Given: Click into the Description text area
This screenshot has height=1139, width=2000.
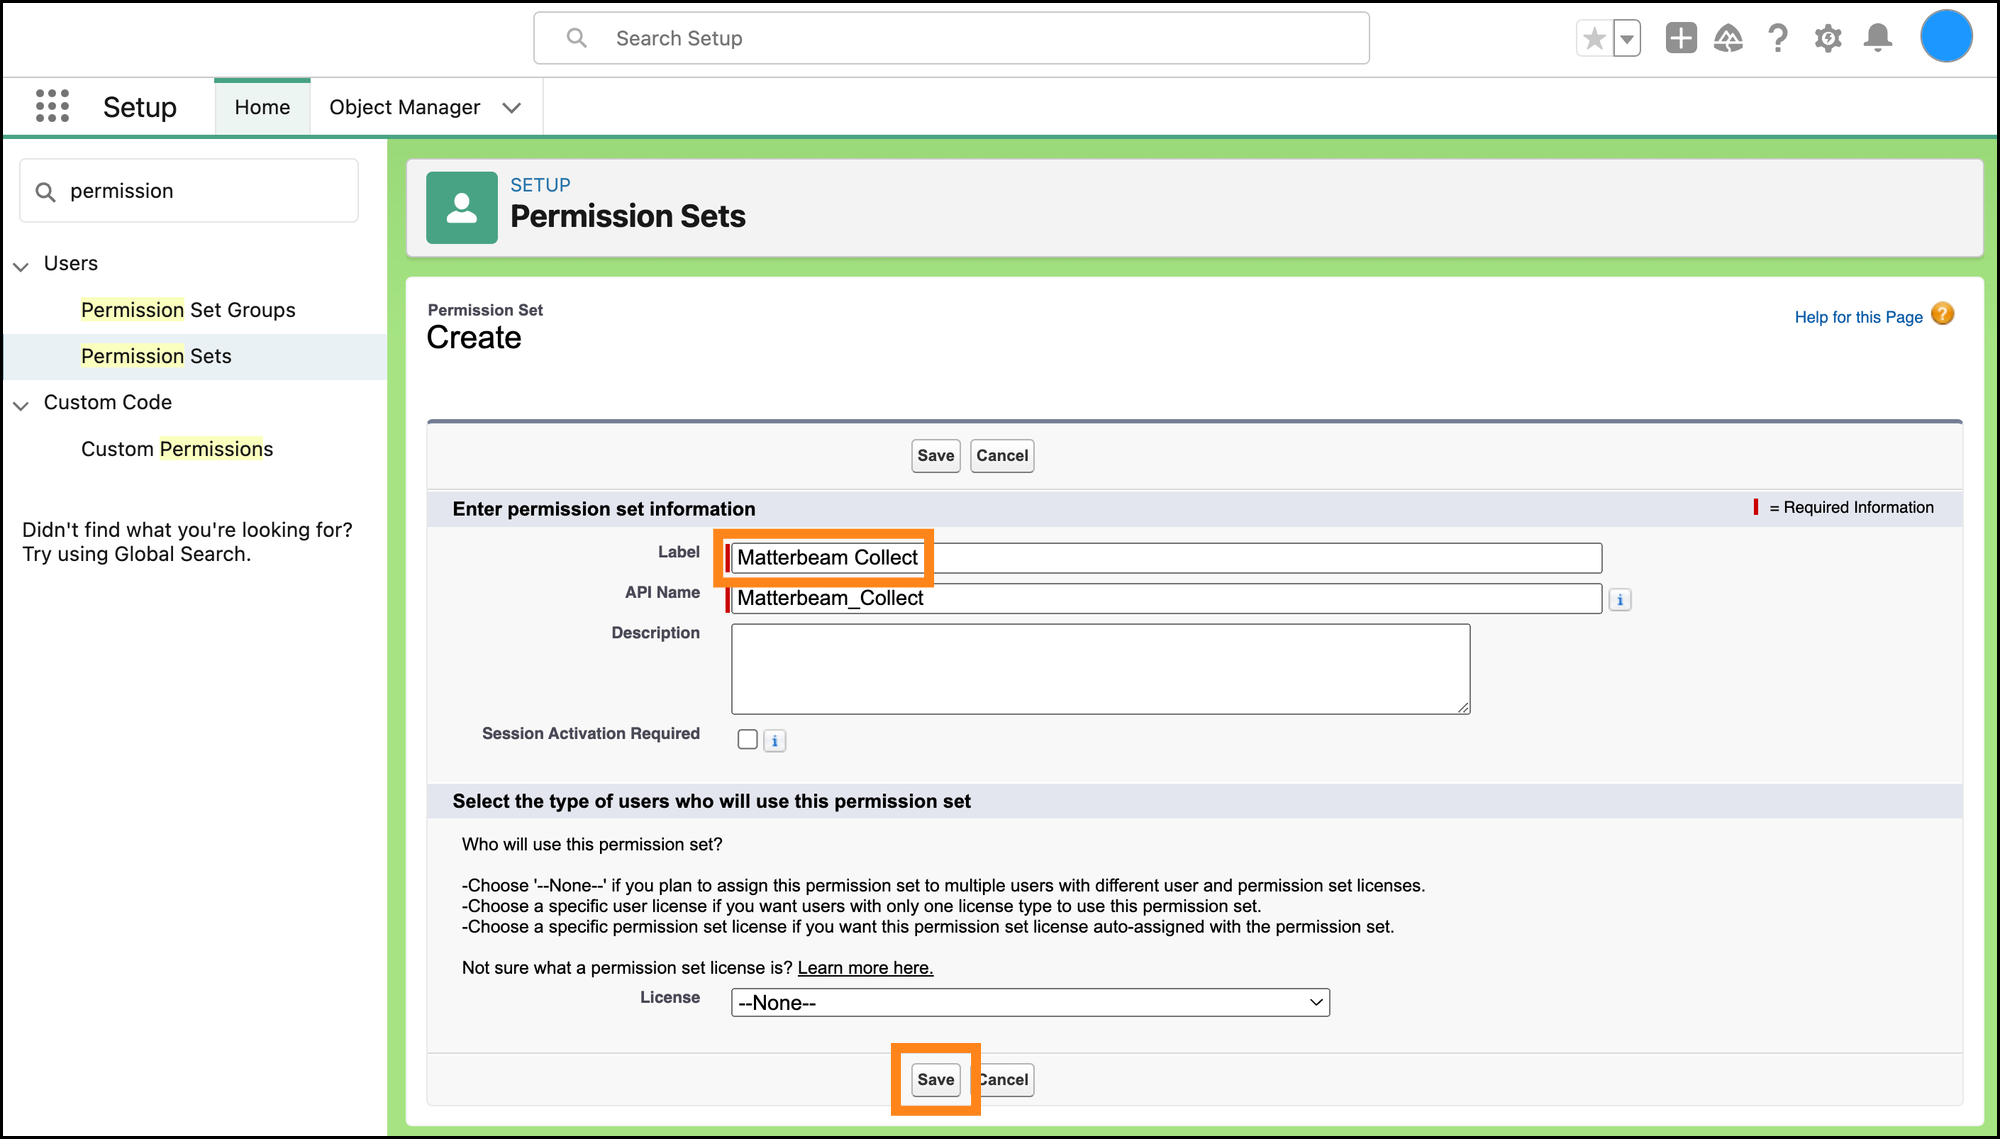Looking at the screenshot, I should (x=1100, y=669).
